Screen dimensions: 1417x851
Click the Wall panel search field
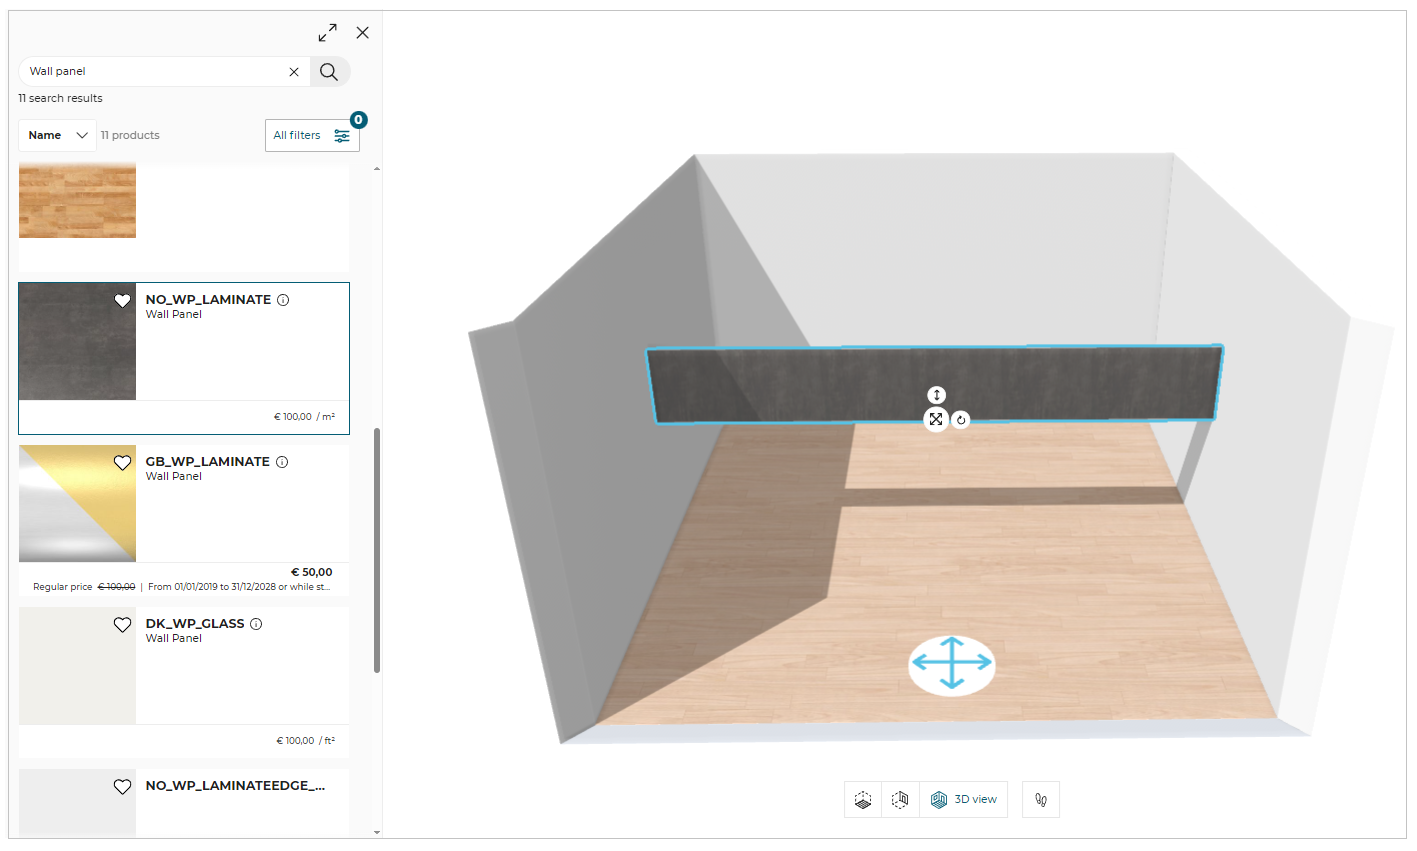[x=150, y=72]
